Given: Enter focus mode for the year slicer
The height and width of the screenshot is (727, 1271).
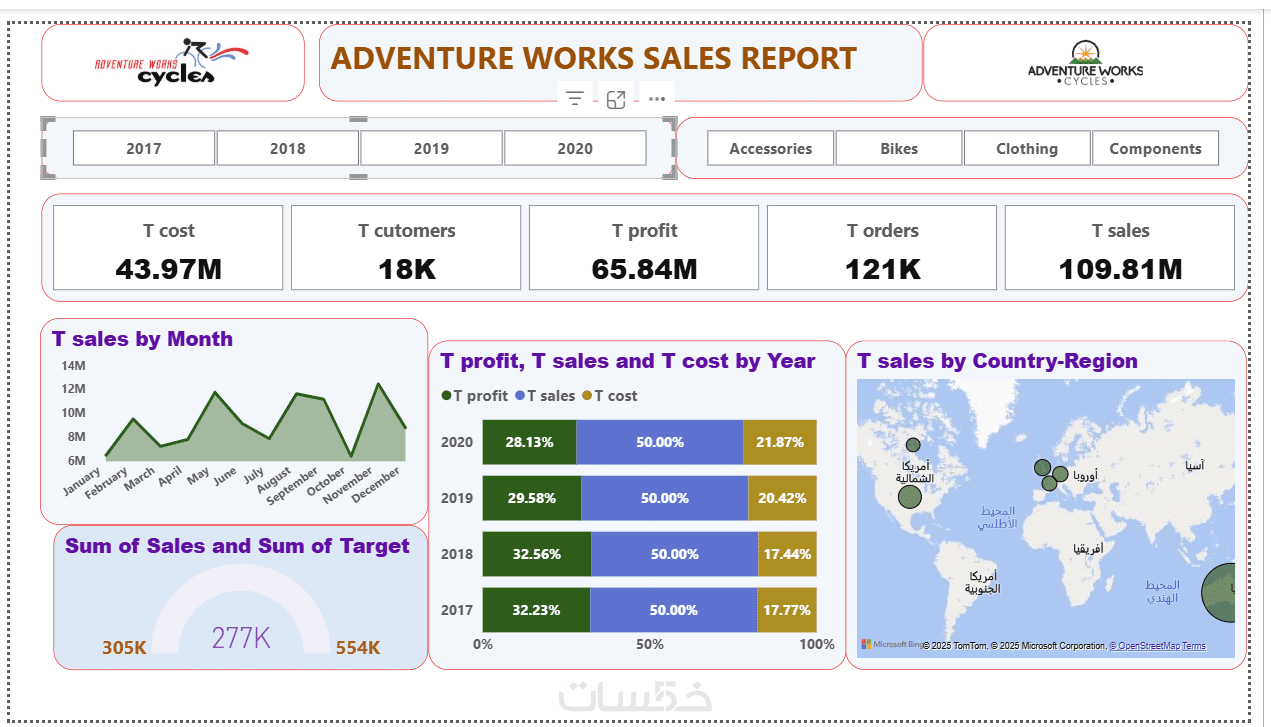Looking at the screenshot, I should pyautogui.click(x=616, y=99).
